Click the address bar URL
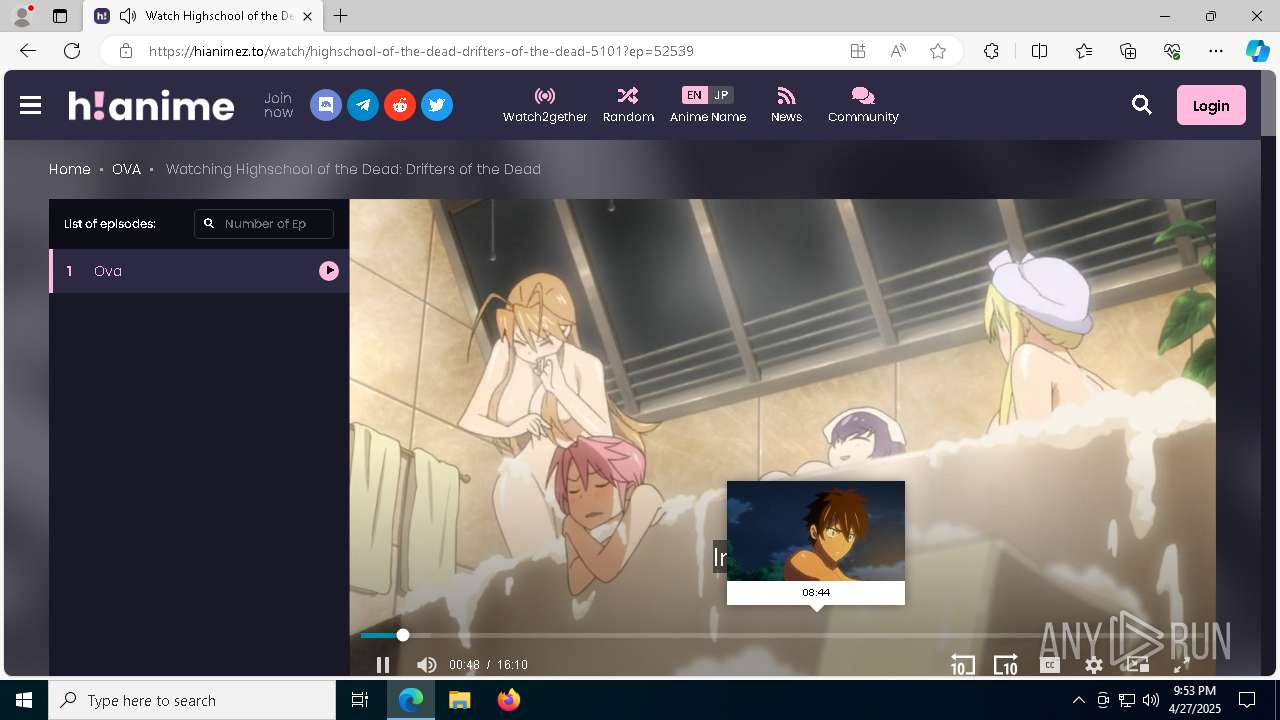Screen dimensions: 1280x720 421,51
